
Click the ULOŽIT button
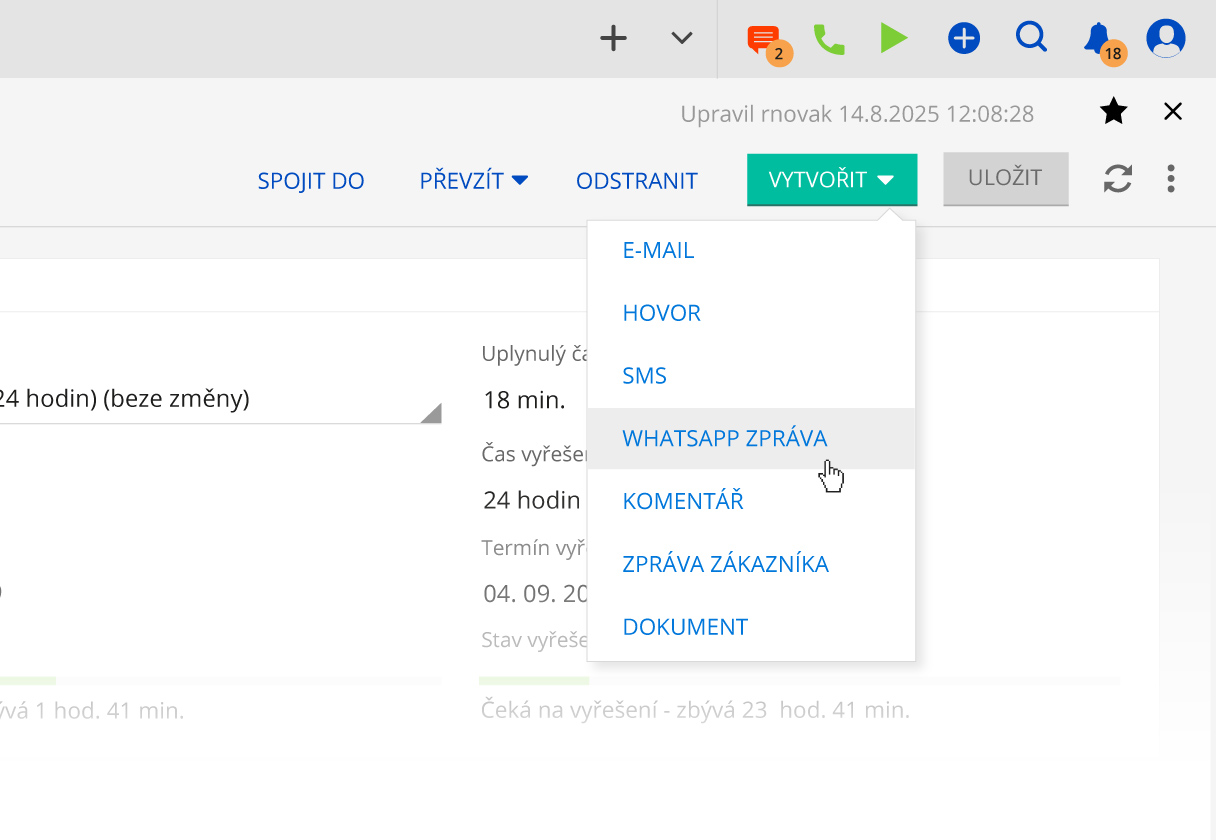pyautogui.click(x=1005, y=178)
